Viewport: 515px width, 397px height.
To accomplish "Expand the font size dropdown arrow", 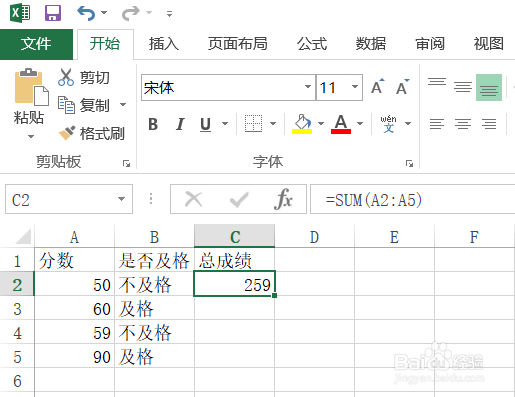I will pos(355,87).
